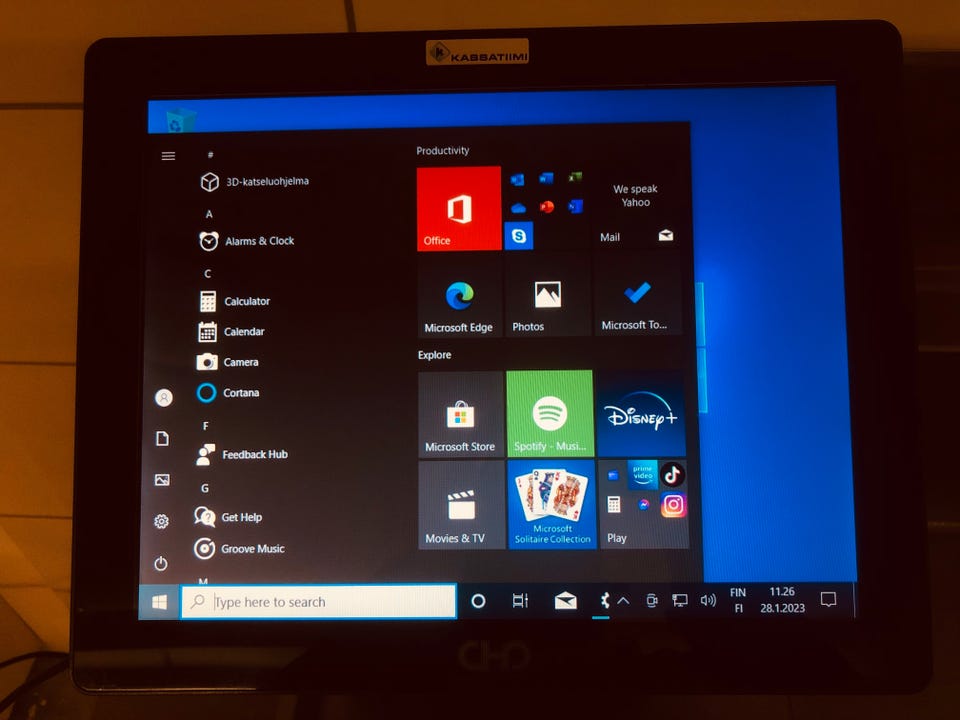Open the red Office tile
This screenshot has height=720, width=960.
459,208
